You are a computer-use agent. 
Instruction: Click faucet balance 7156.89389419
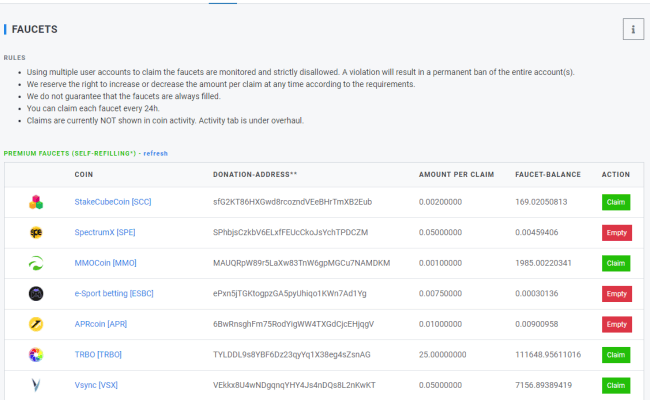pyautogui.click(x=543, y=385)
